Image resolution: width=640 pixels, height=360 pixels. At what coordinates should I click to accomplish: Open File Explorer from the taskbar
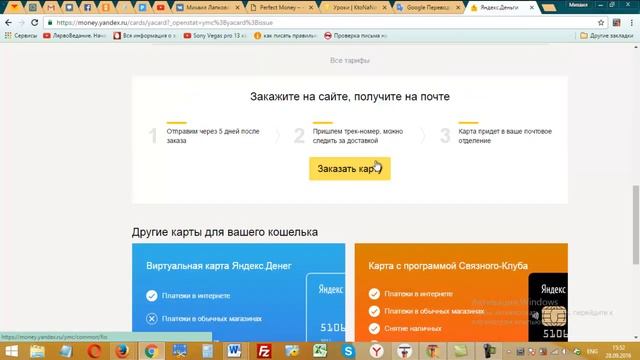click(x=37, y=351)
